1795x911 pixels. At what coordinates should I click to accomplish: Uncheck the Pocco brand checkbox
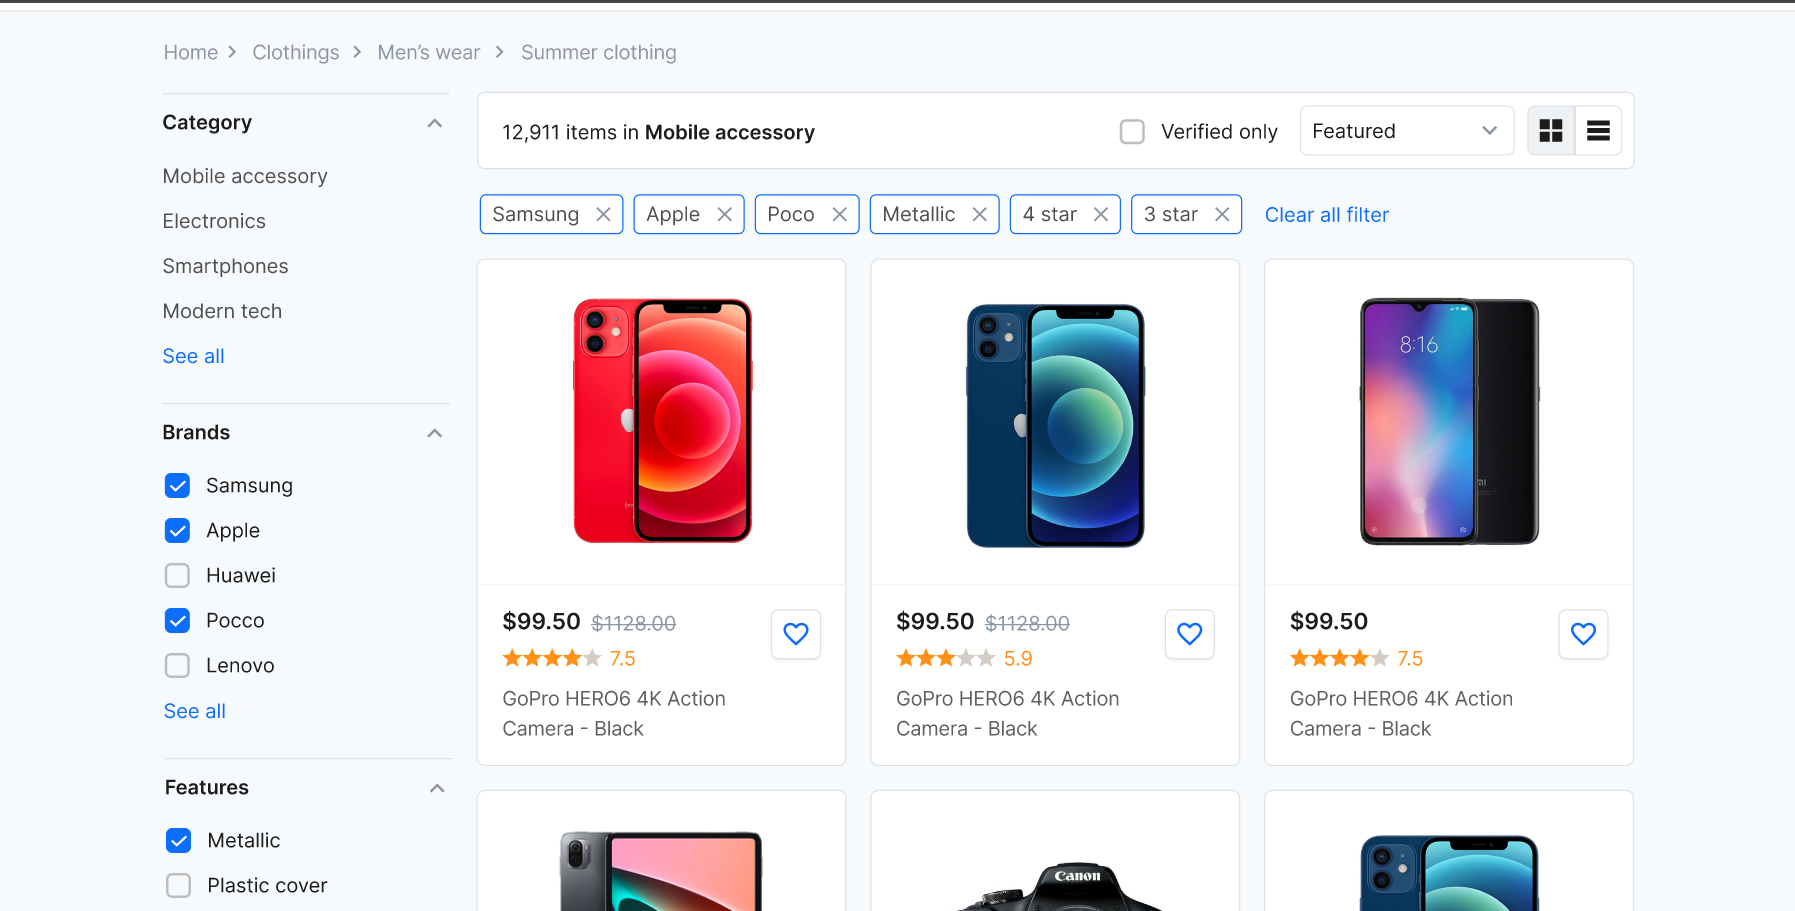(177, 621)
